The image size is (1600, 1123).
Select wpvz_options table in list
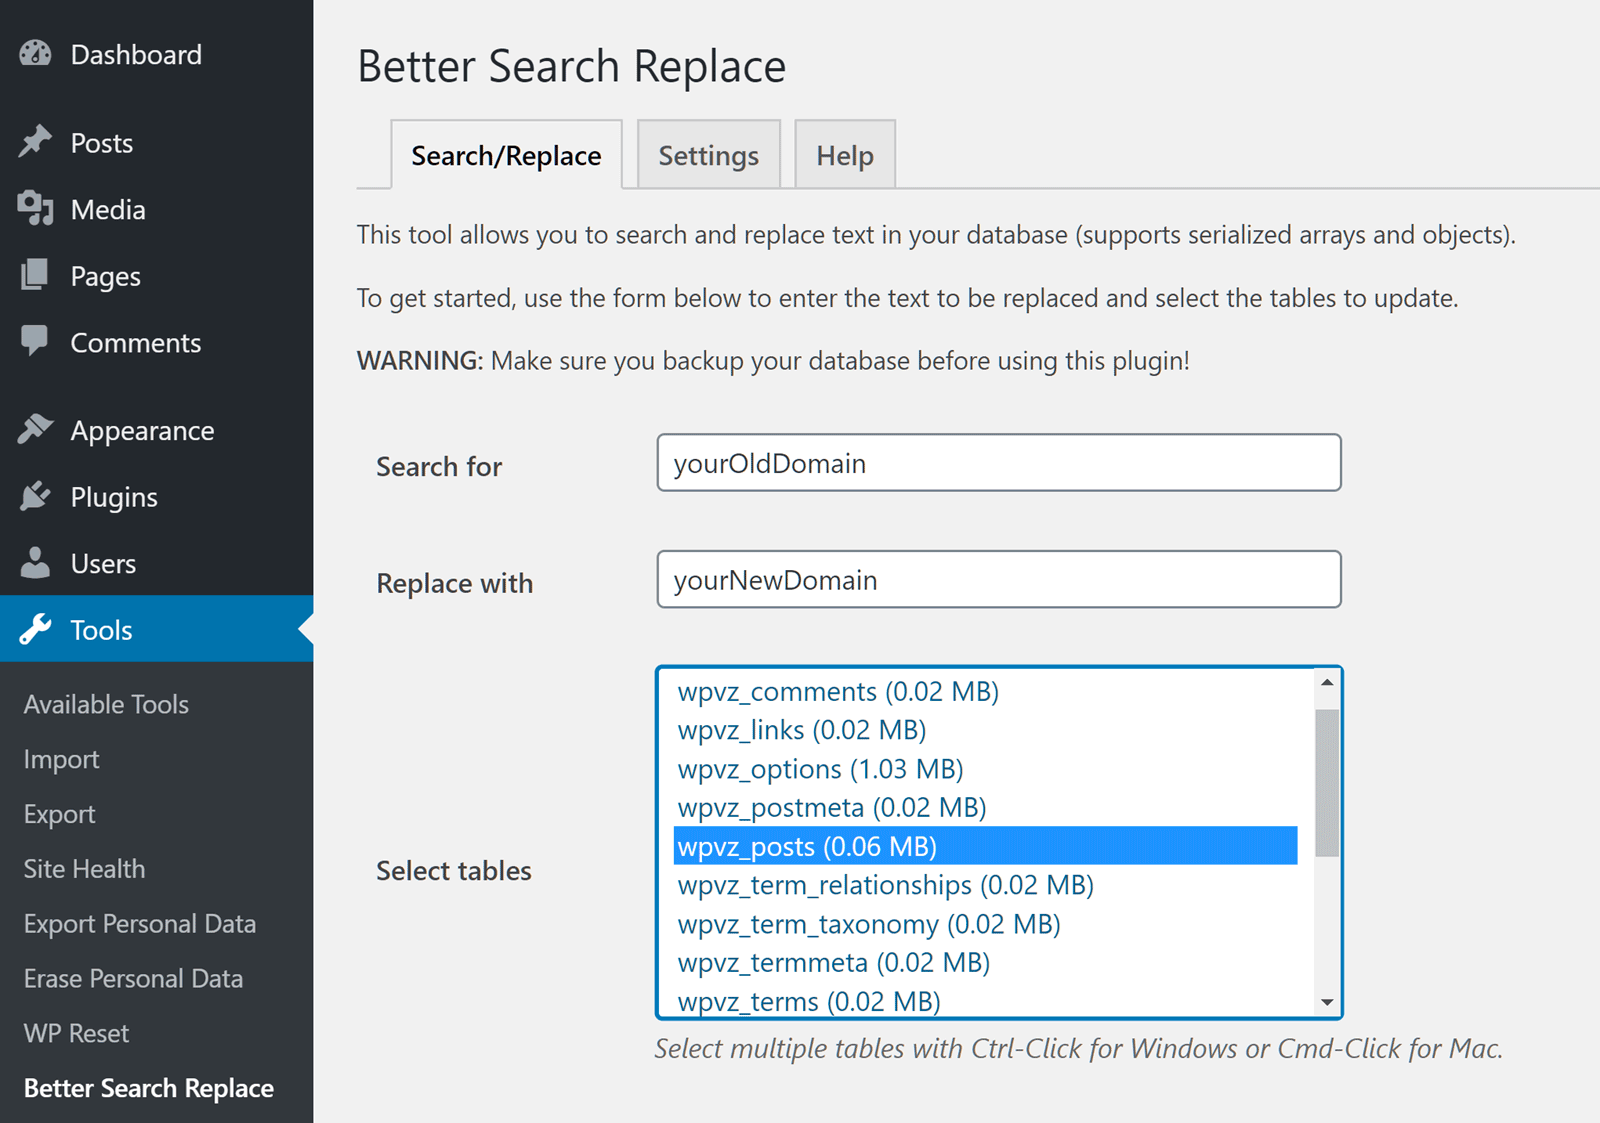pos(985,769)
